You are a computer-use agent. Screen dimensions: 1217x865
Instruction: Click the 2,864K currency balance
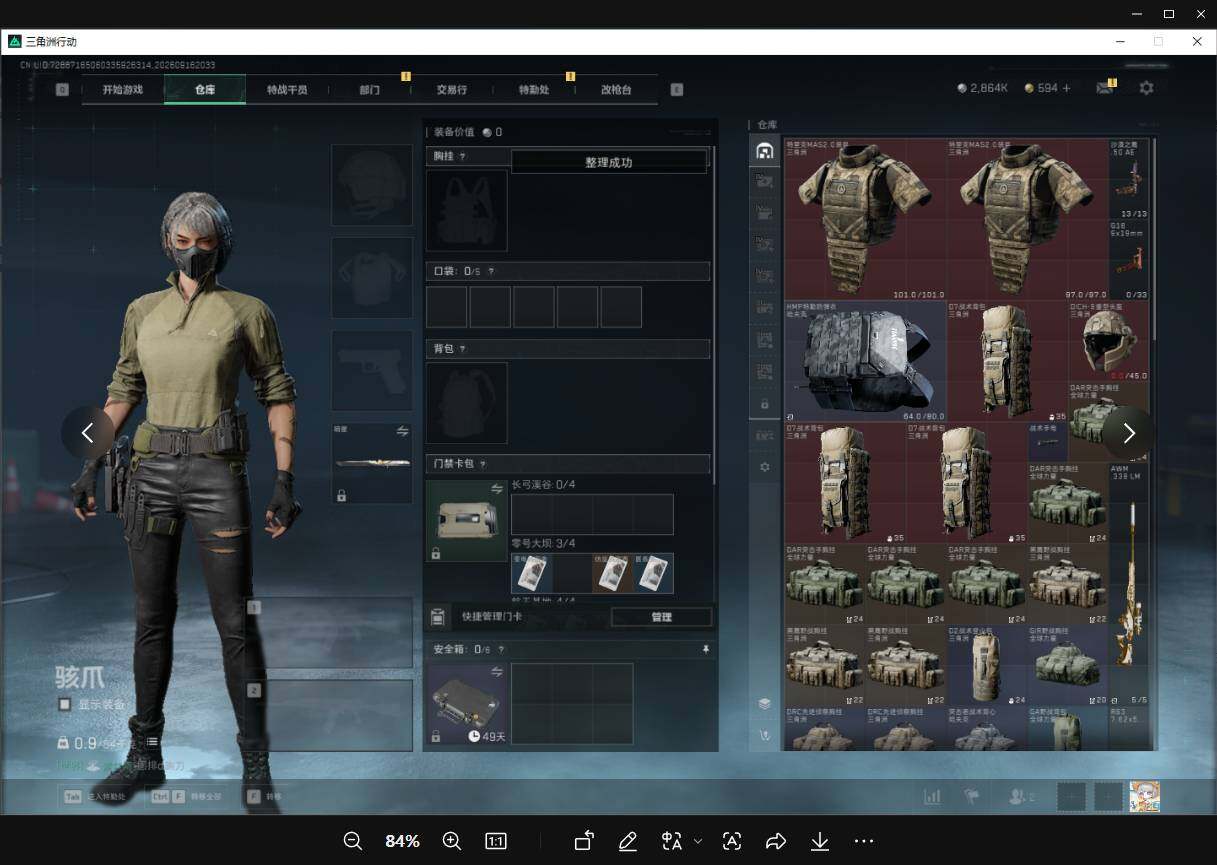tap(982, 88)
